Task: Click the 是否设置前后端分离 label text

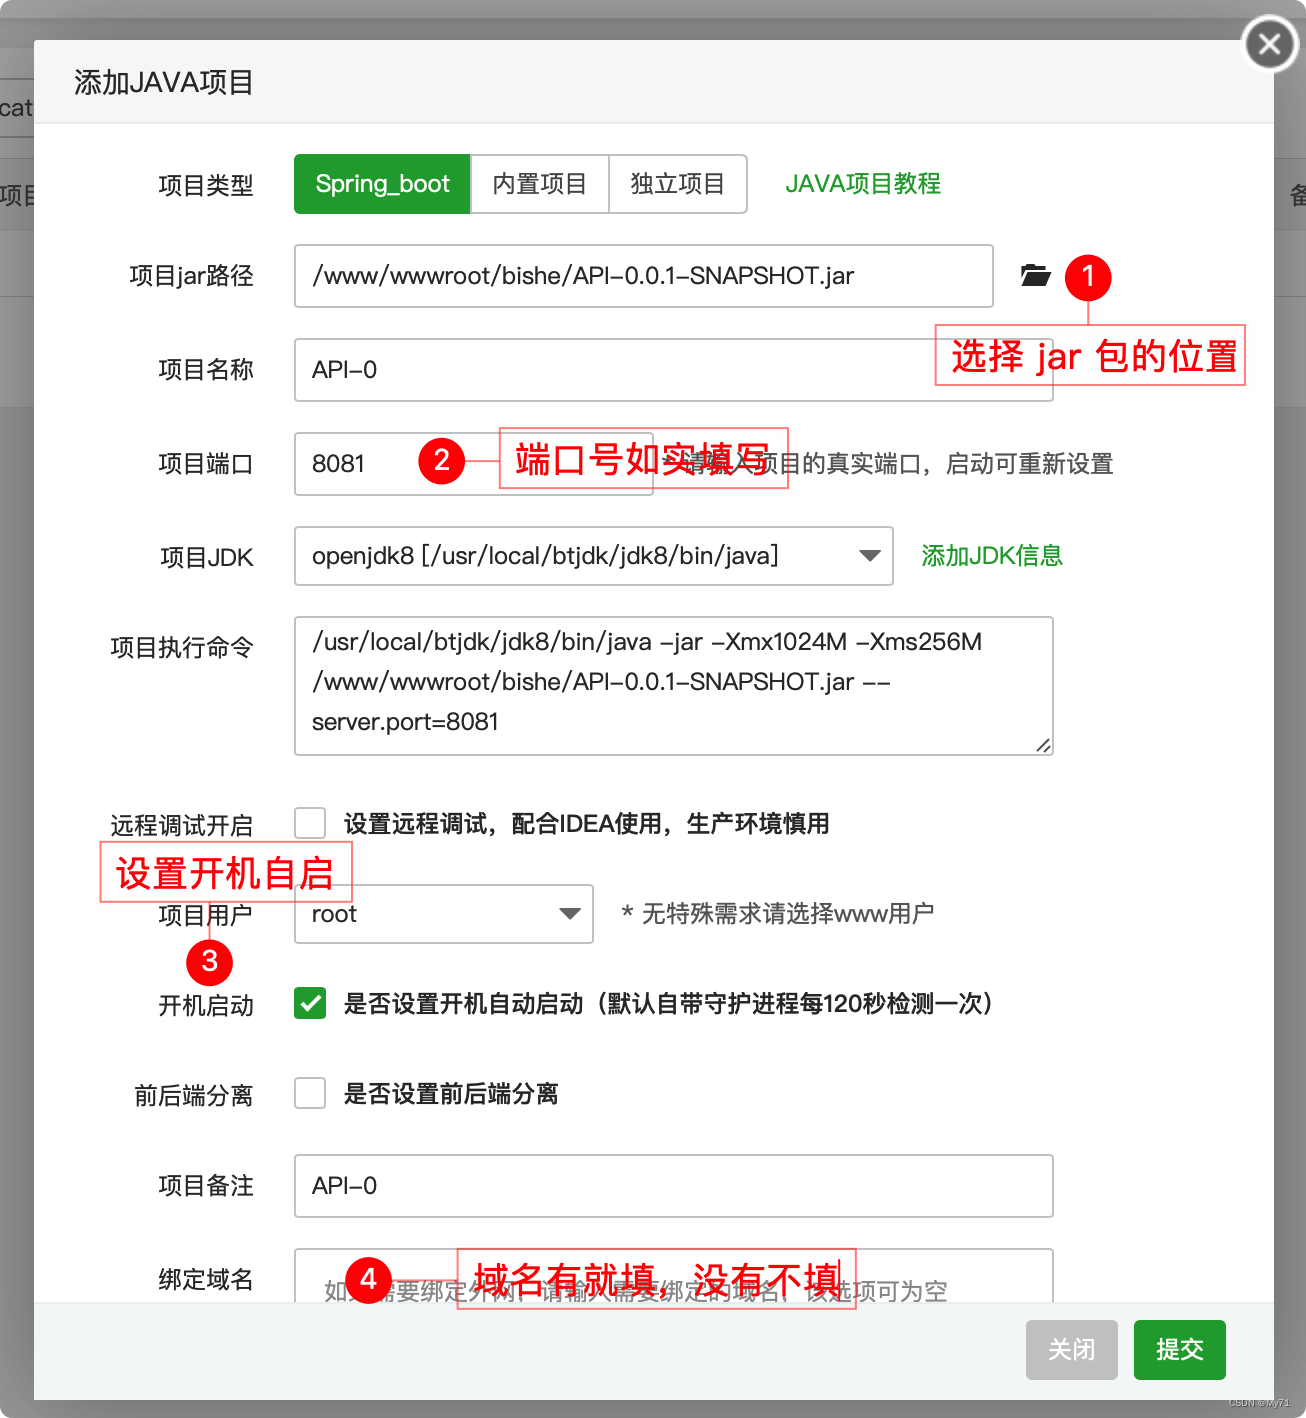Action: pos(451,1094)
